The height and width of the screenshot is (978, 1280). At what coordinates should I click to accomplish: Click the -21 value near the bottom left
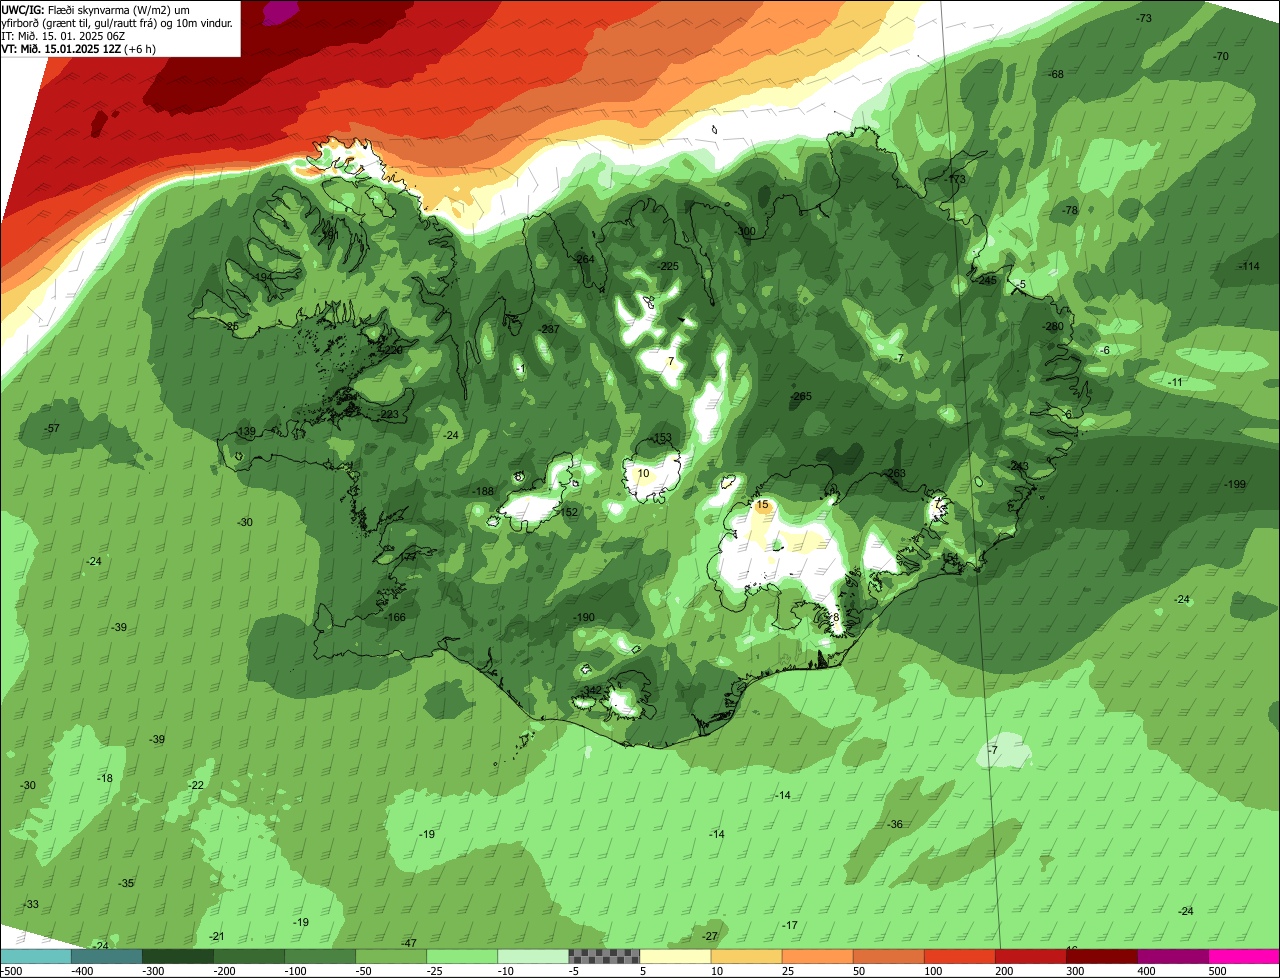point(217,936)
